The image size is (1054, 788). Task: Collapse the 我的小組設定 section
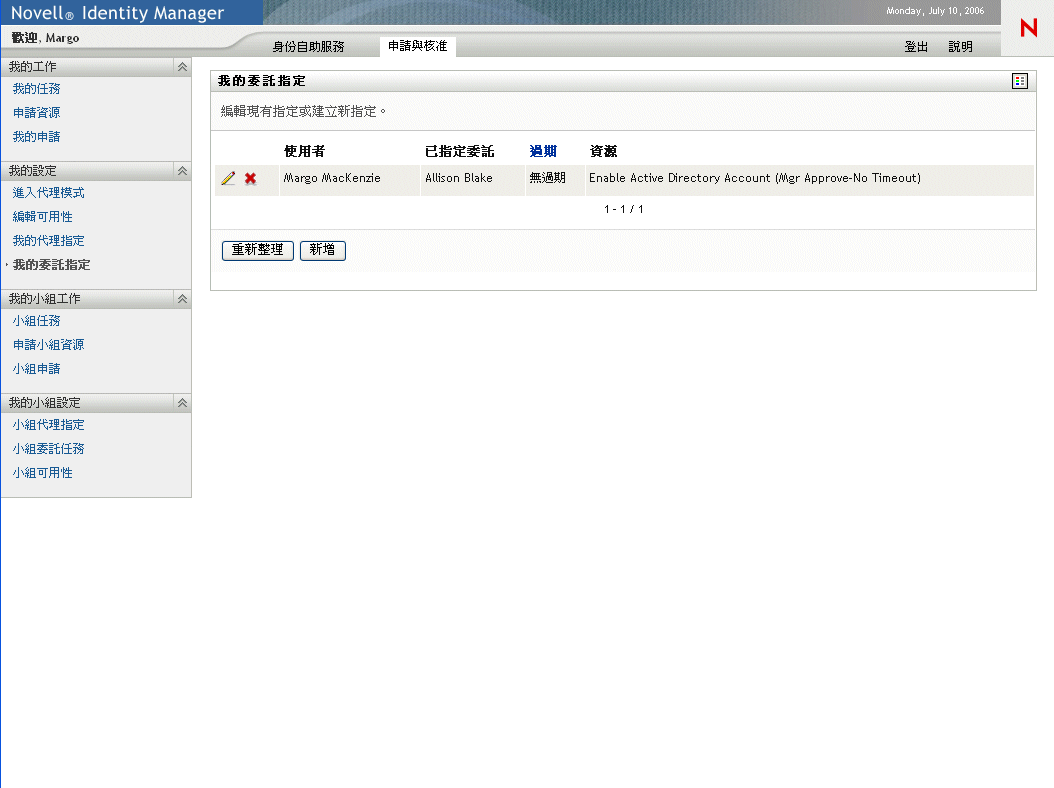[182, 403]
